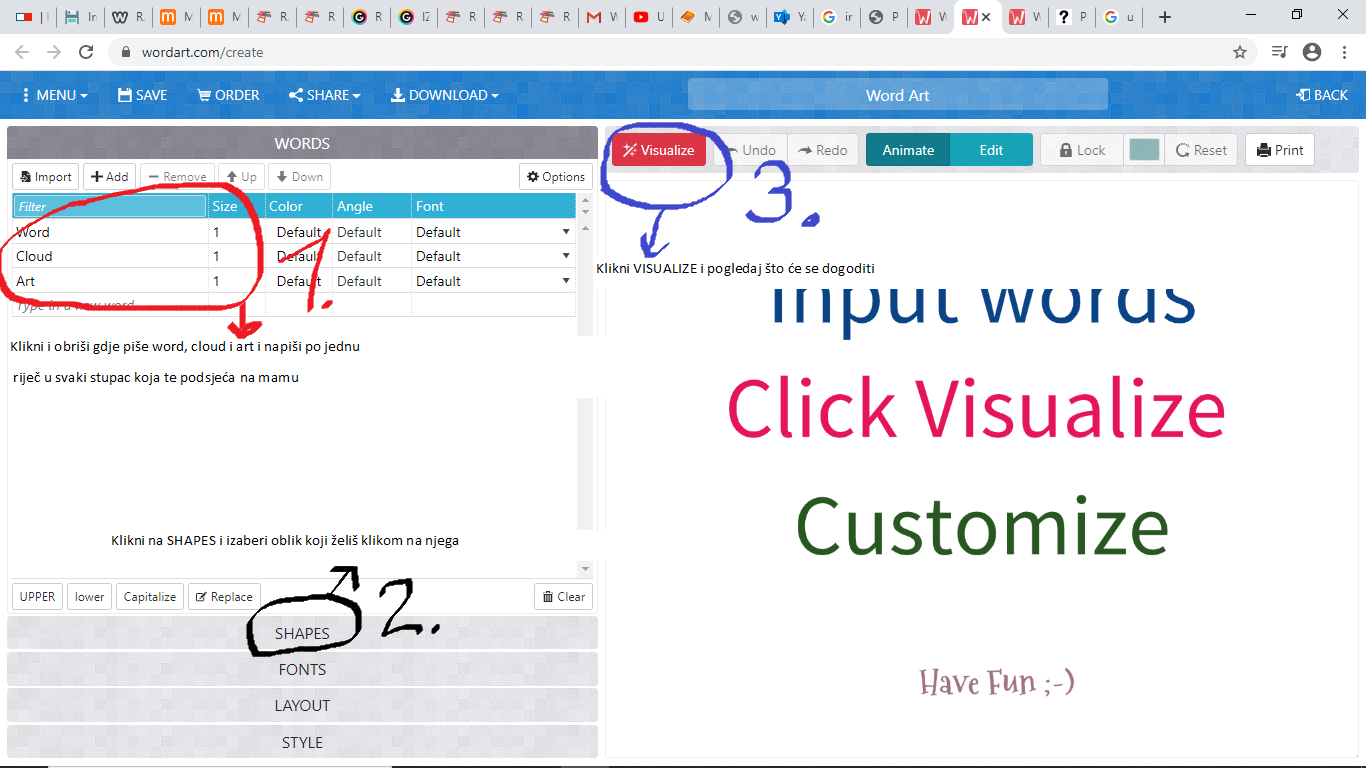Open font dropdown arrow for Word row

[x=567, y=232]
